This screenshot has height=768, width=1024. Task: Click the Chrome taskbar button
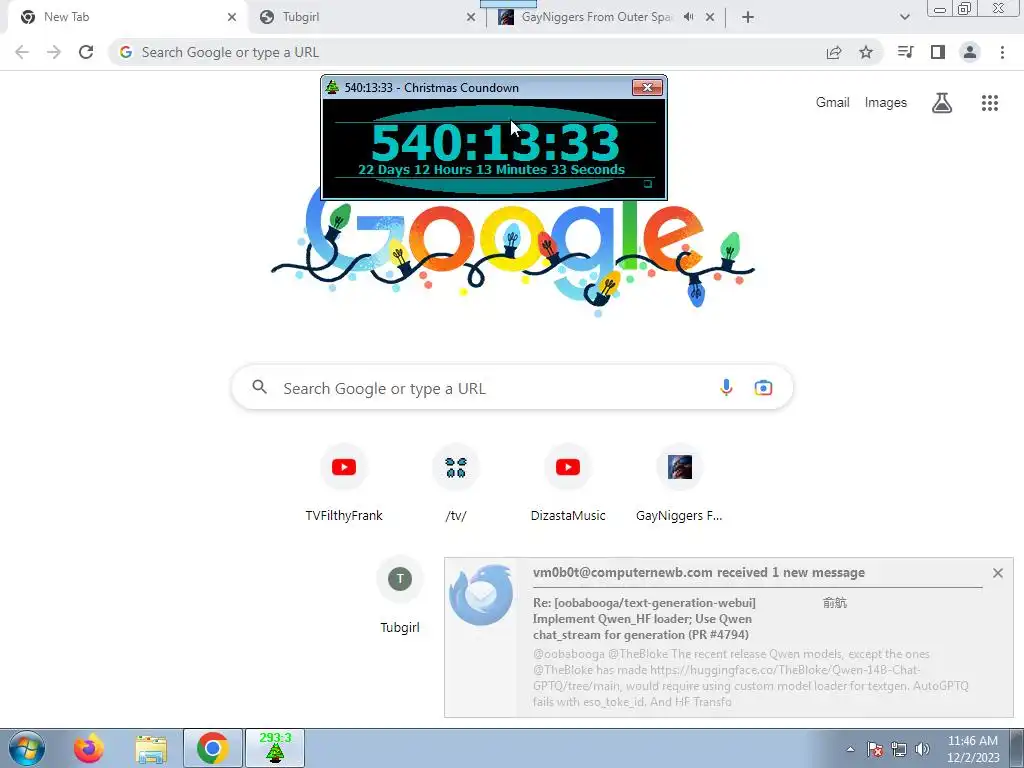tap(212, 748)
